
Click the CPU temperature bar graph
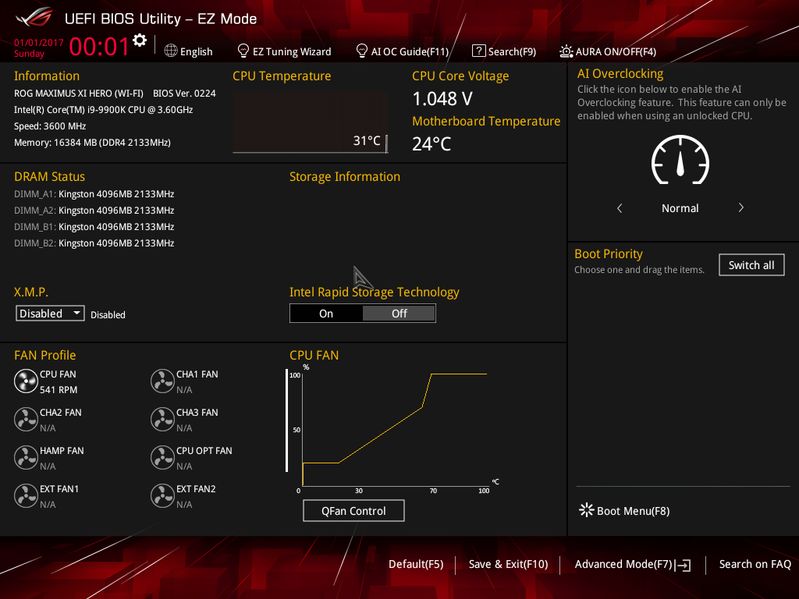tap(310, 122)
